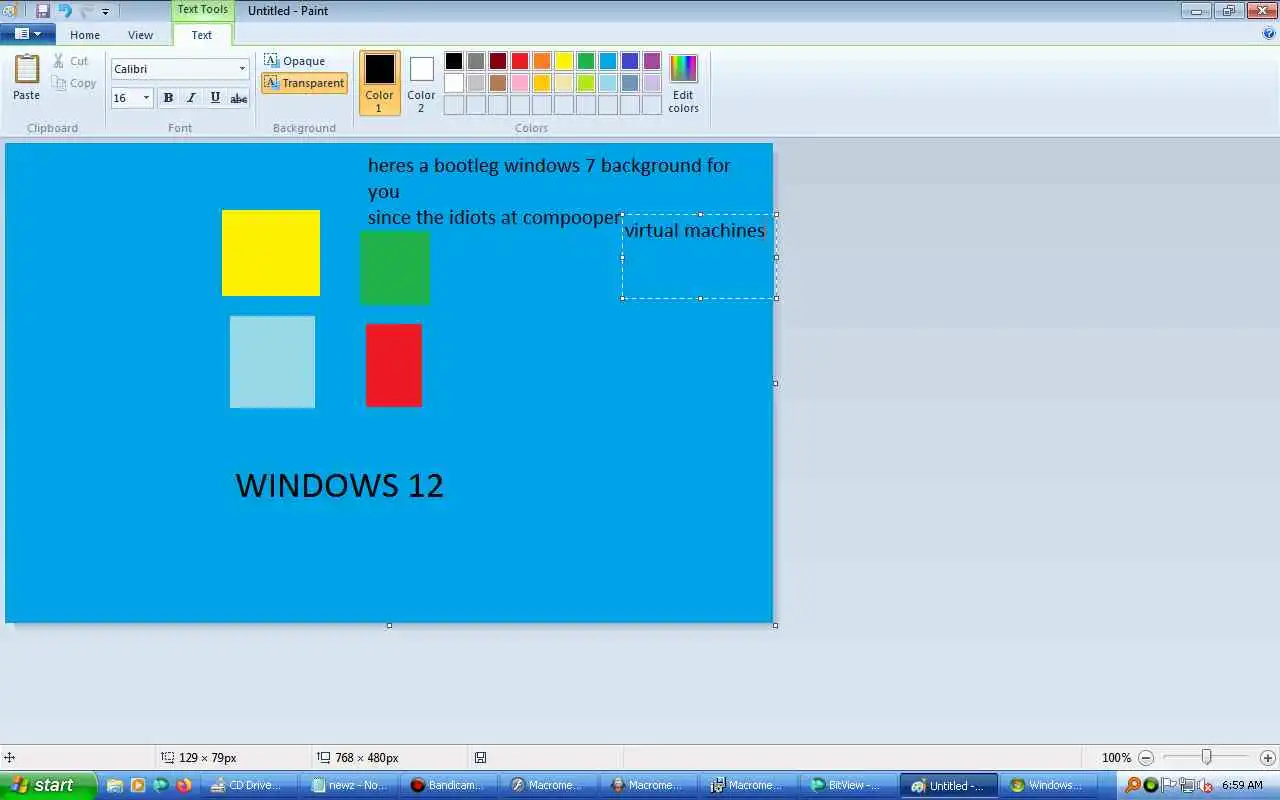Click the zoom in plus button
The height and width of the screenshot is (800, 1280).
tap(1268, 758)
